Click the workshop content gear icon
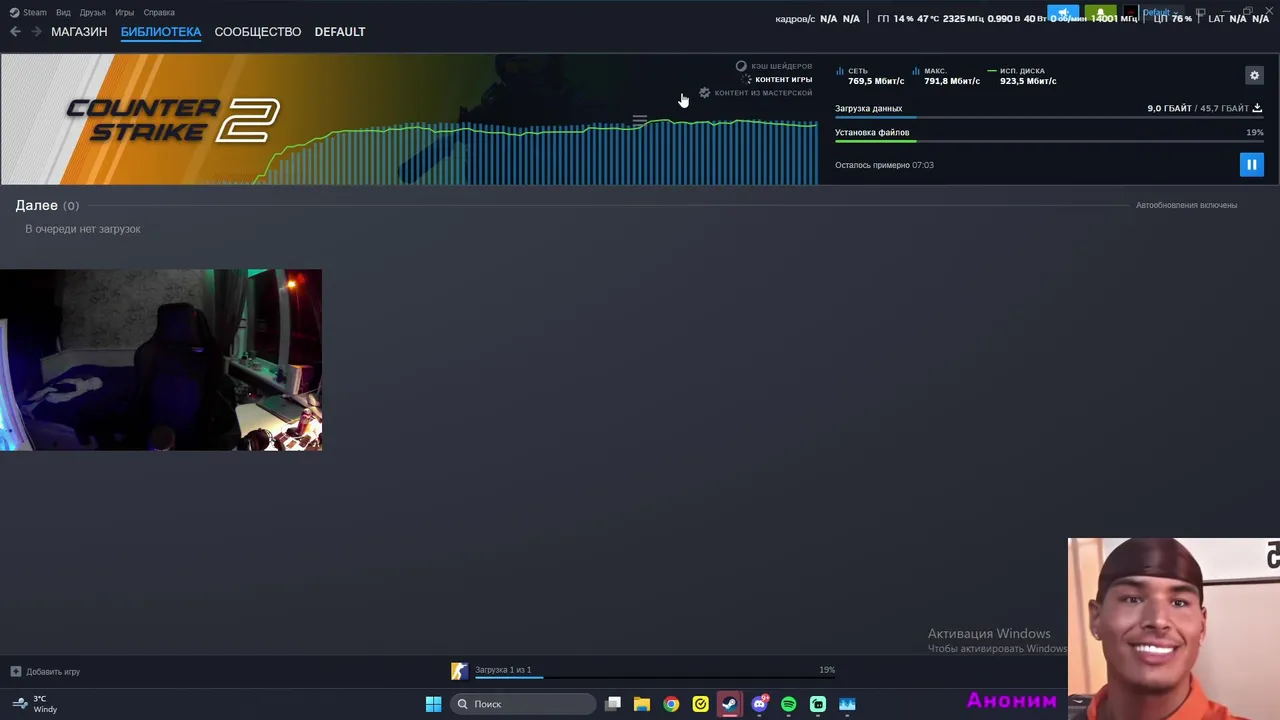 [704, 92]
